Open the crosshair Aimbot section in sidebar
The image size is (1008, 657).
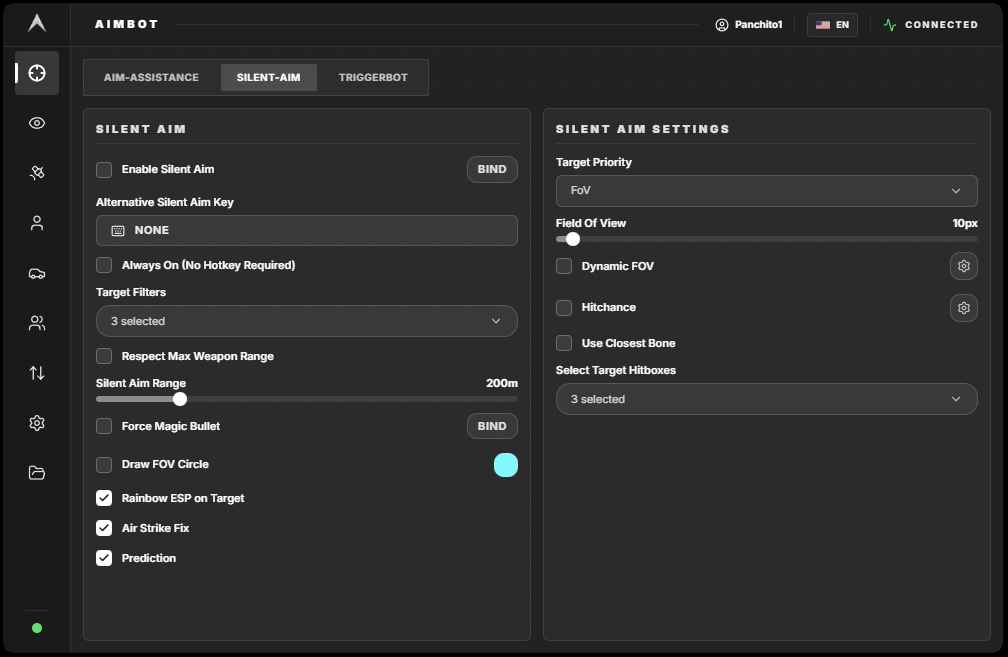pyautogui.click(x=37, y=73)
